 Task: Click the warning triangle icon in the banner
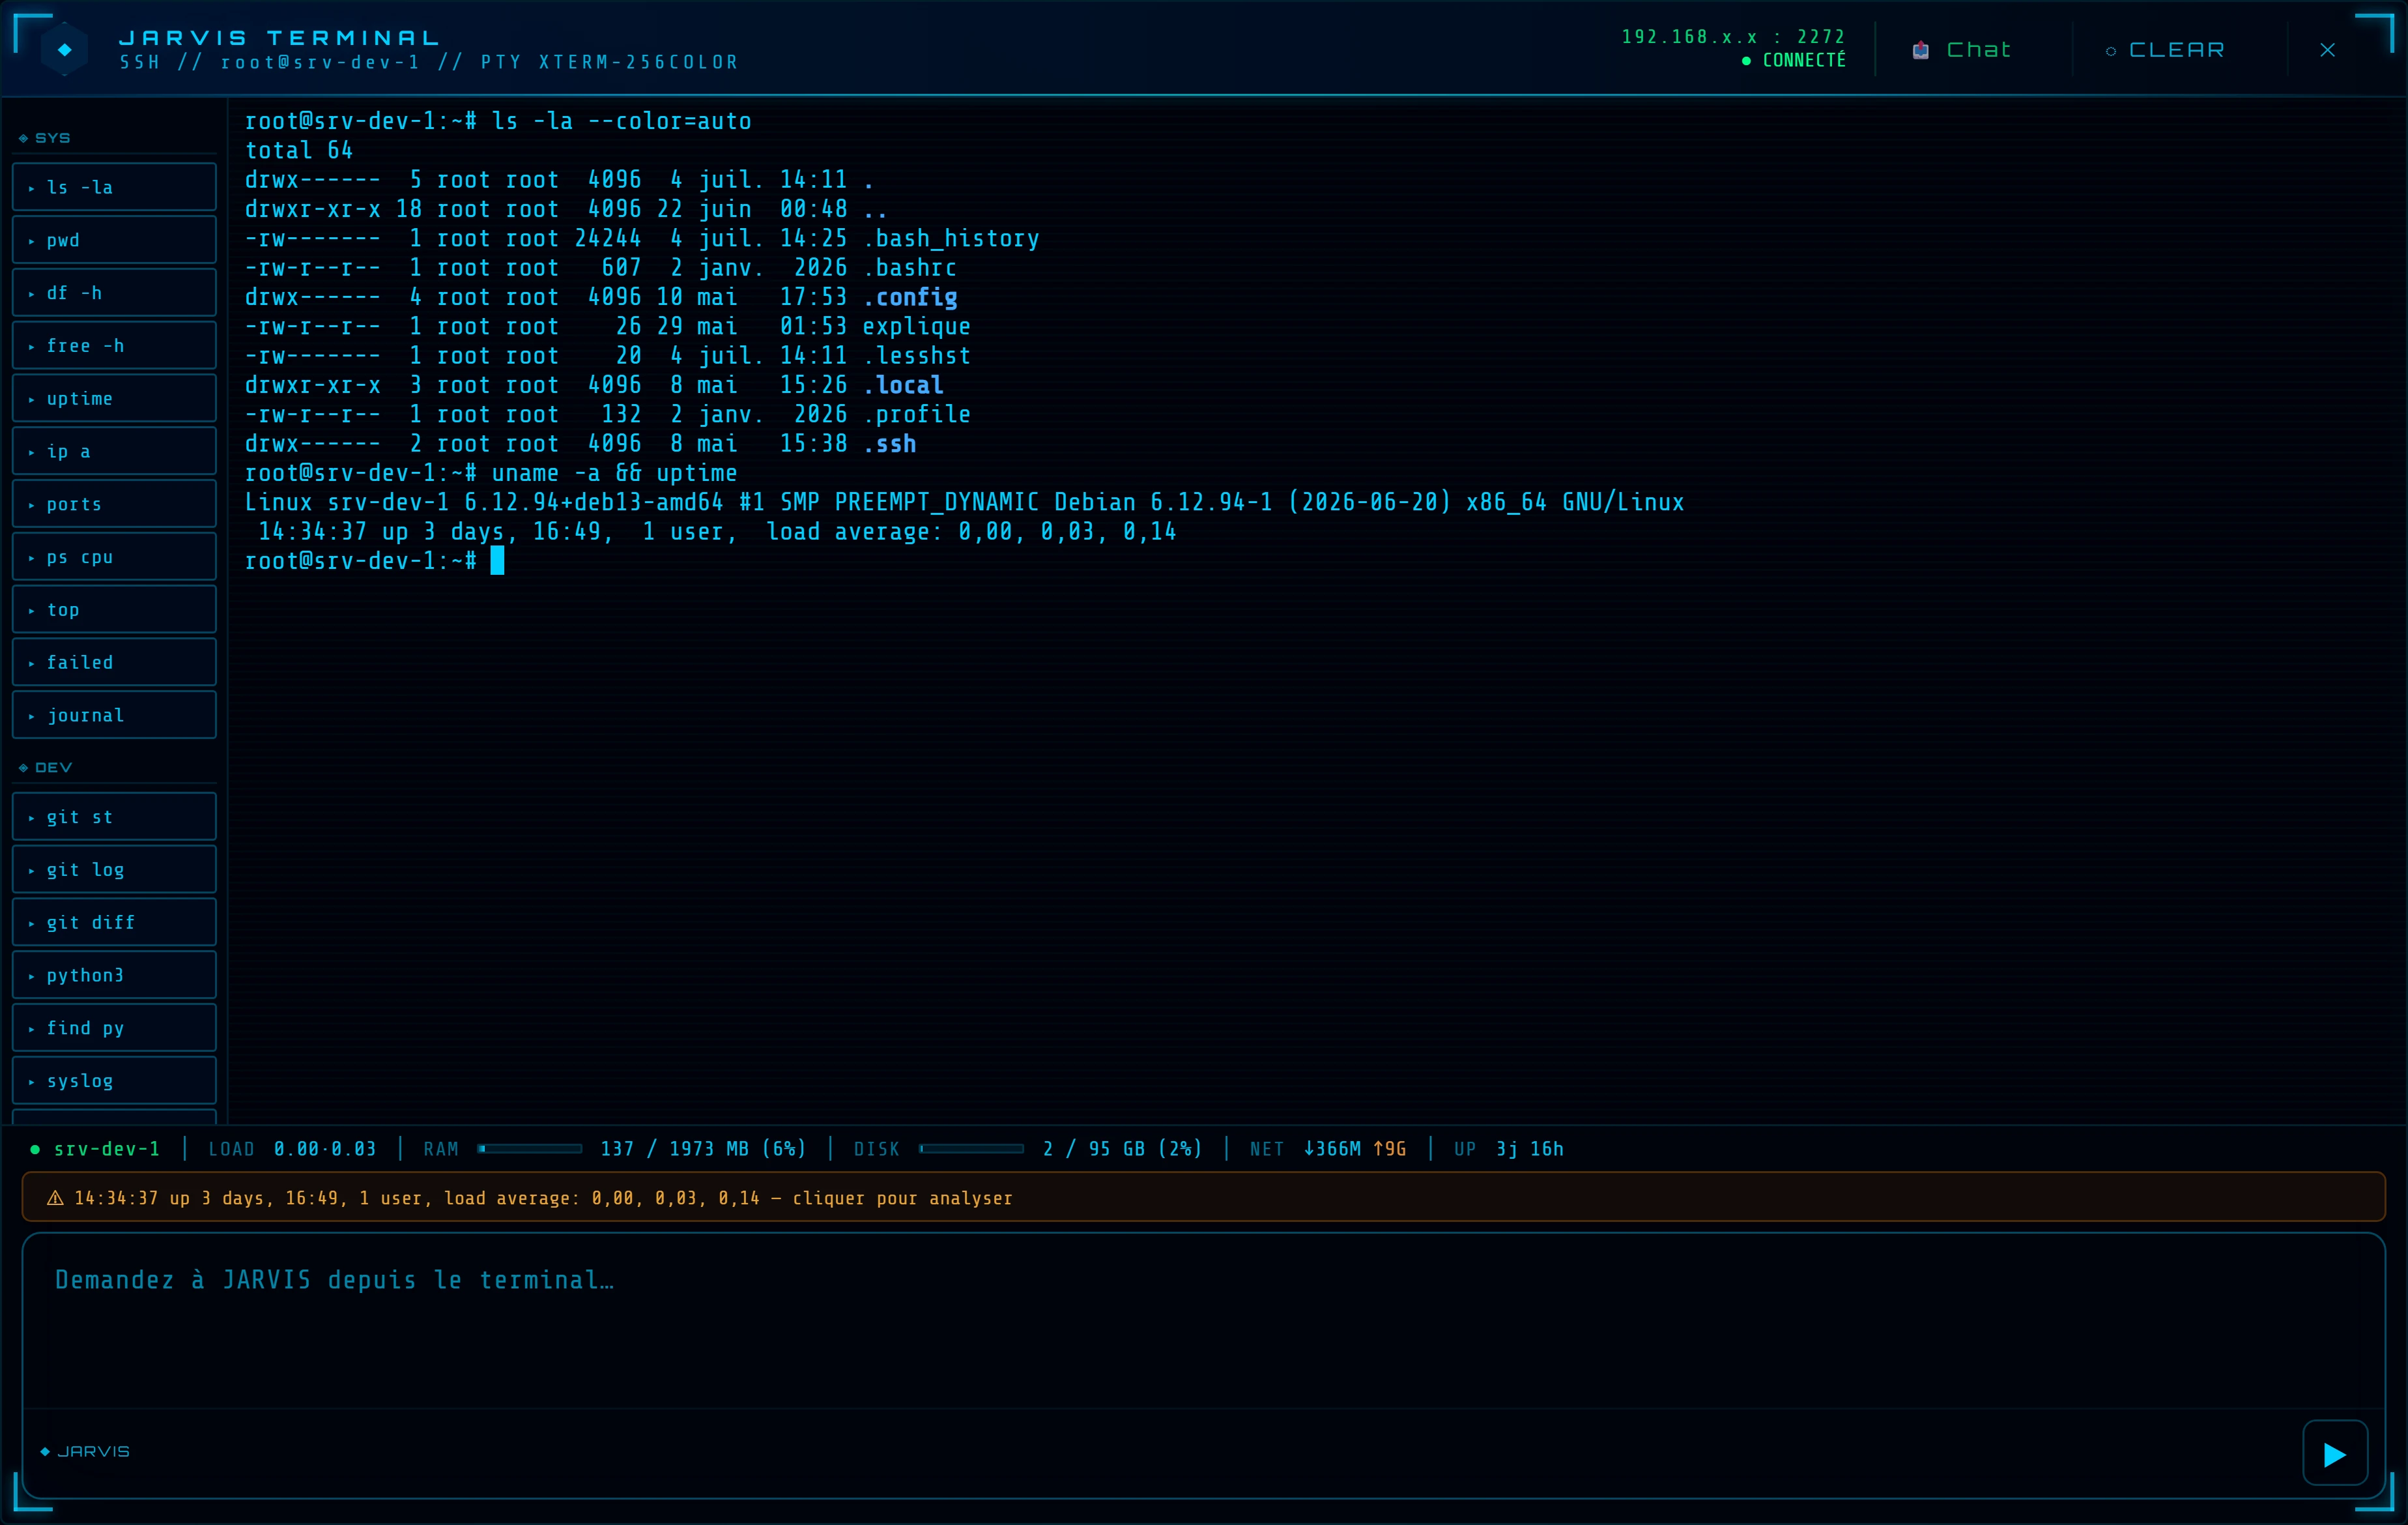click(x=56, y=1198)
